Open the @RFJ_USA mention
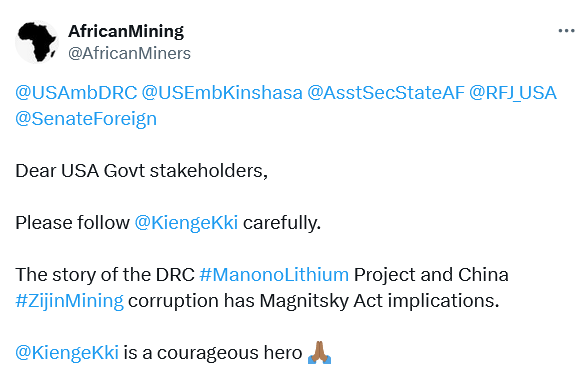587x375 pixels. click(x=513, y=93)
